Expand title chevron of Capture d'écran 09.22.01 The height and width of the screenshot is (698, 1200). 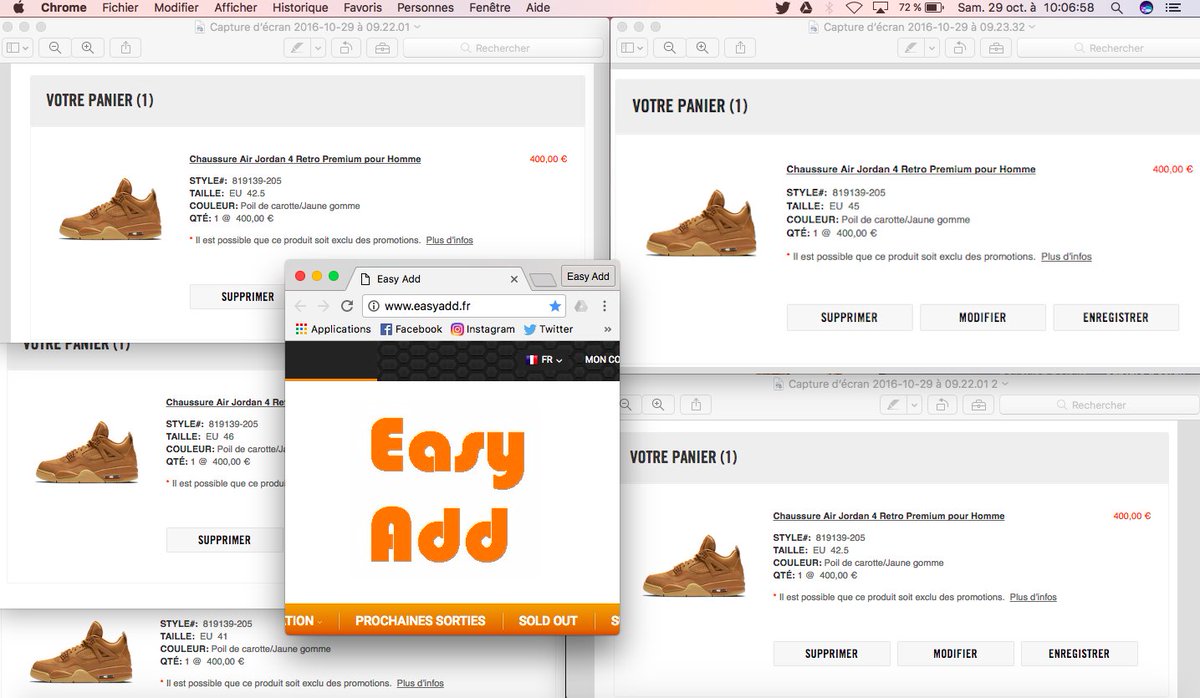[417, 27]
